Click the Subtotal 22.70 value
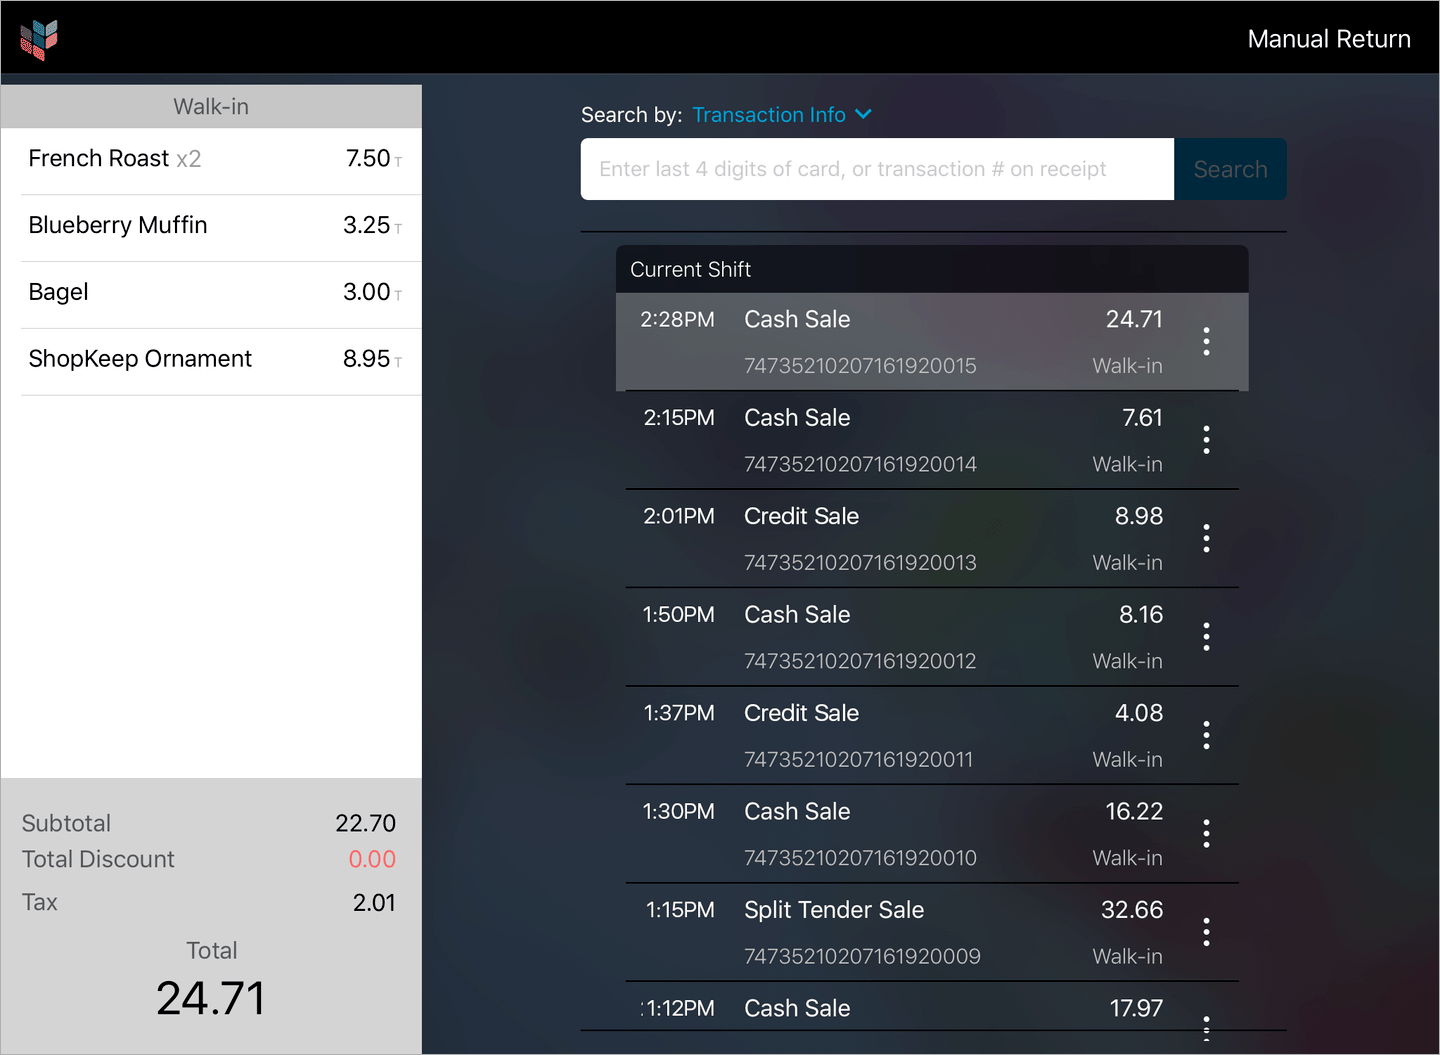 (x=365, y=823)
